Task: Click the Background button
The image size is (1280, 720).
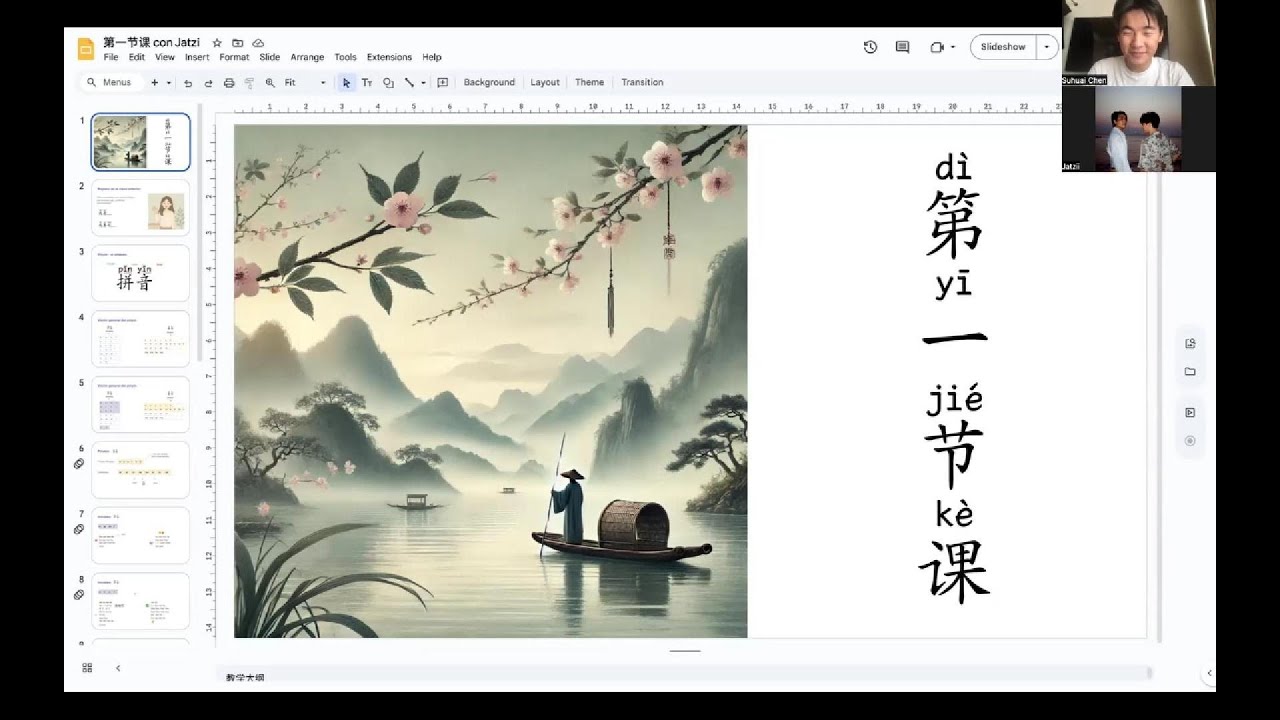Action: 489,83
